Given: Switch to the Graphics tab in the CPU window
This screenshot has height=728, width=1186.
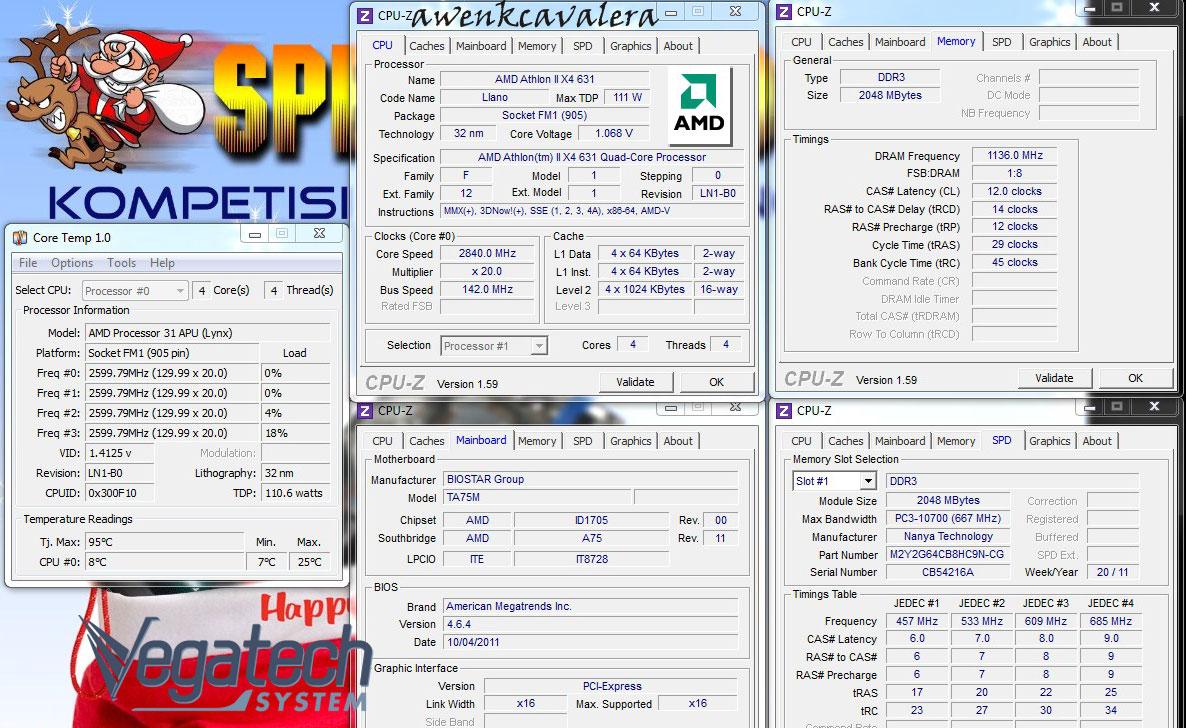Looking at the screenshot, I should [631, 46].
